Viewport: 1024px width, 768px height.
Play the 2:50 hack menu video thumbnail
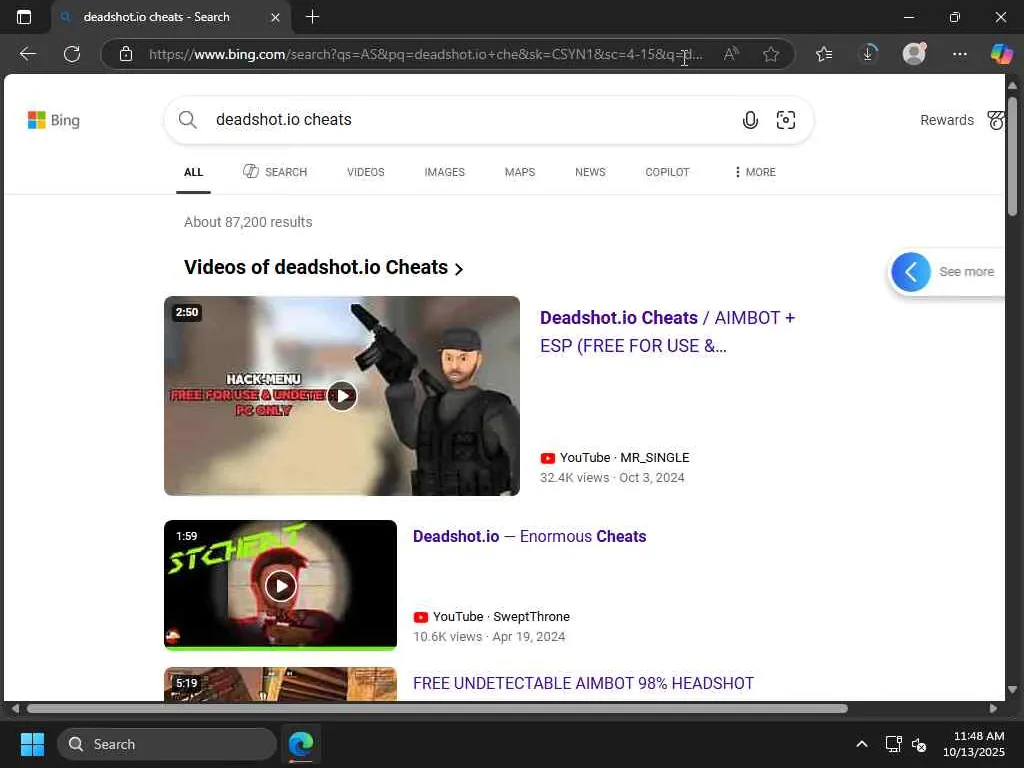[x=342, y=396]
